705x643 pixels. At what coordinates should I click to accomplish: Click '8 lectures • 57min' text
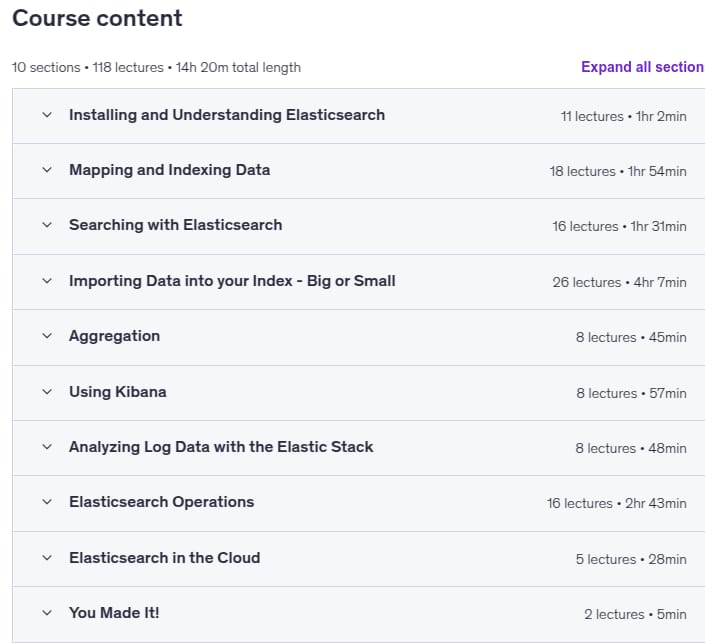[631, 393]
